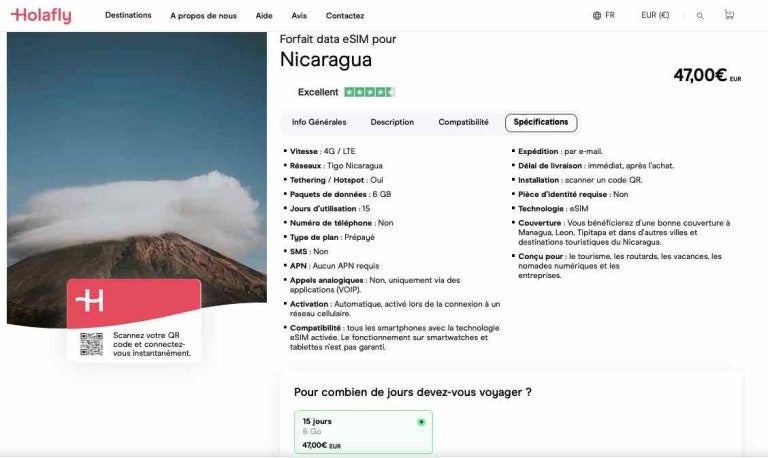
Task: Click the globe language icon
Action: click(597, 15)
